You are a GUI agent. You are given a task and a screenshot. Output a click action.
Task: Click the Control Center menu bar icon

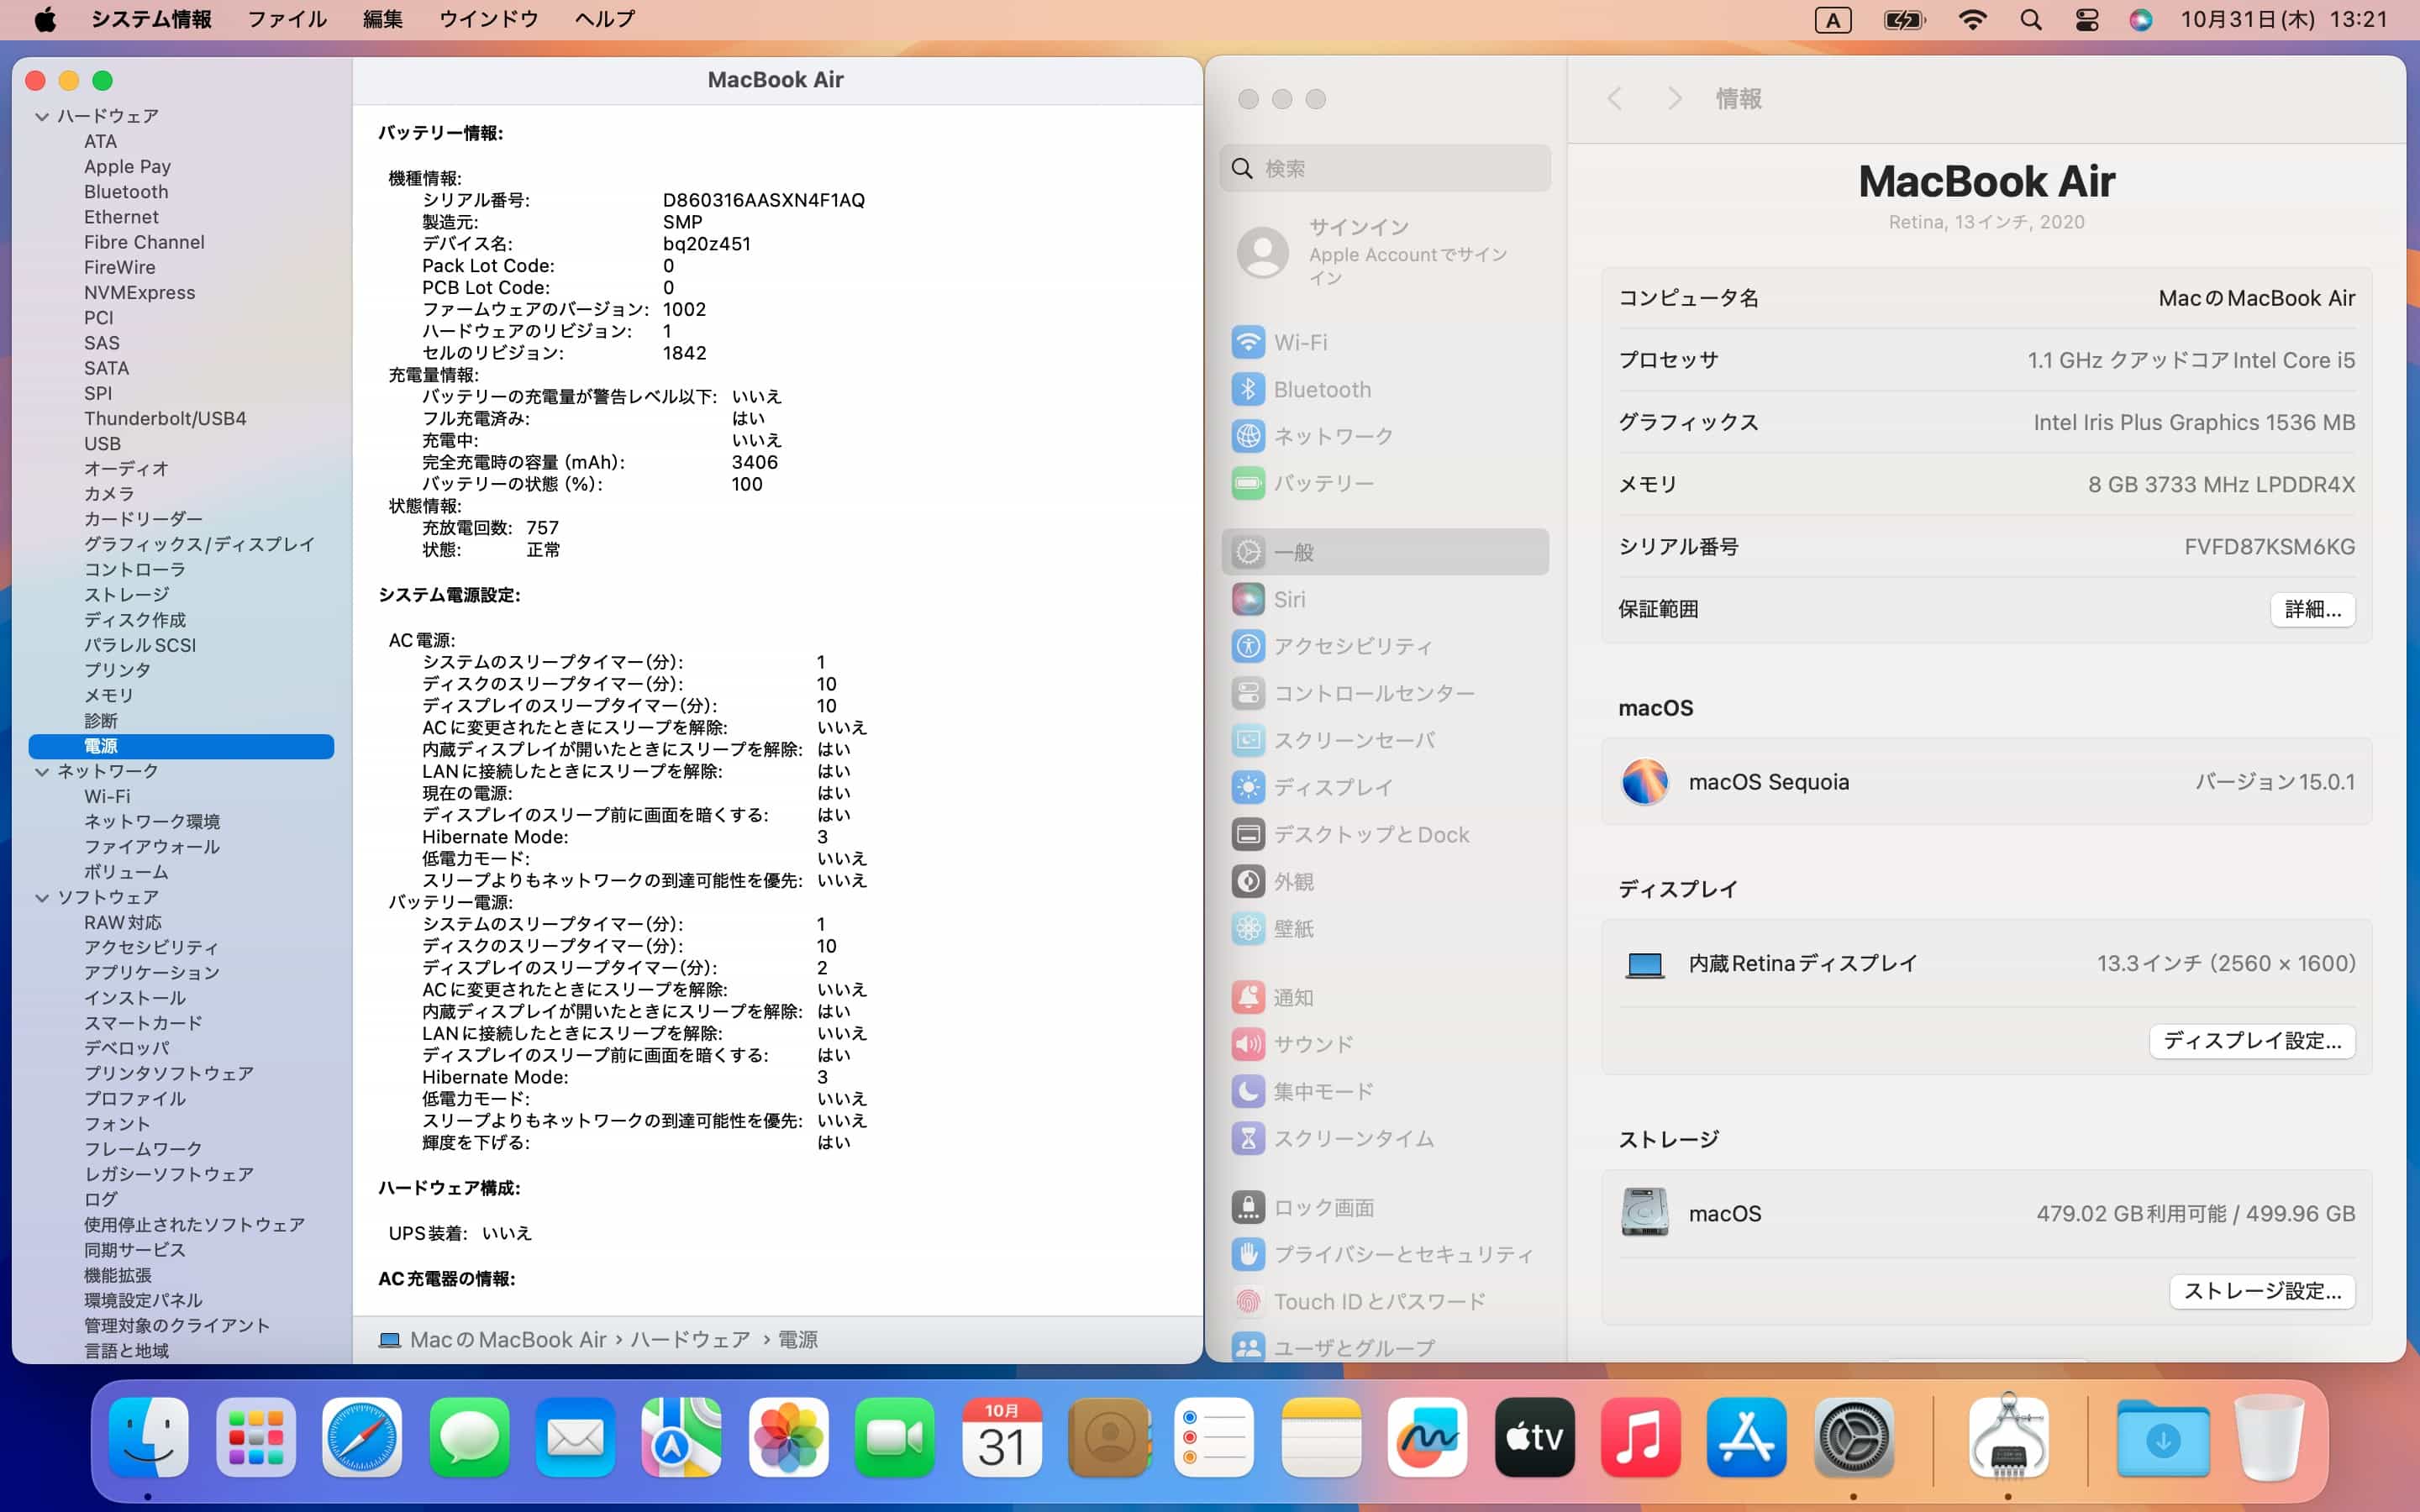click(x=2086, y=20)
